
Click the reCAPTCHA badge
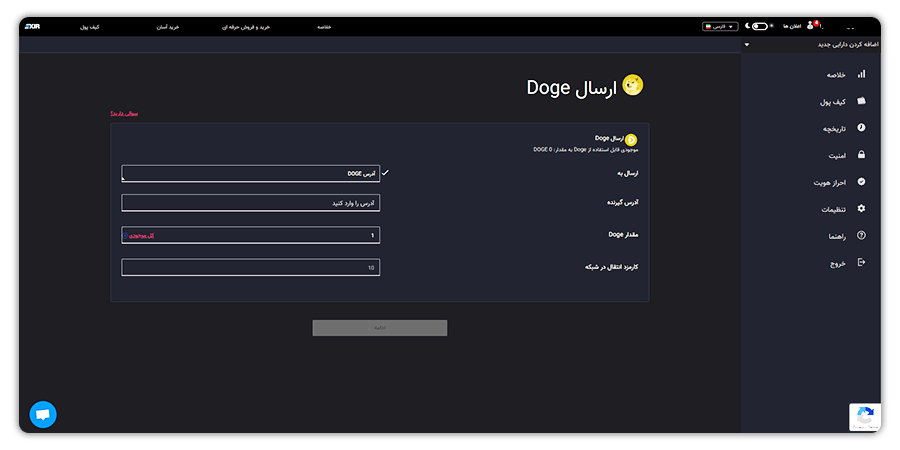(x=865, y=417)
